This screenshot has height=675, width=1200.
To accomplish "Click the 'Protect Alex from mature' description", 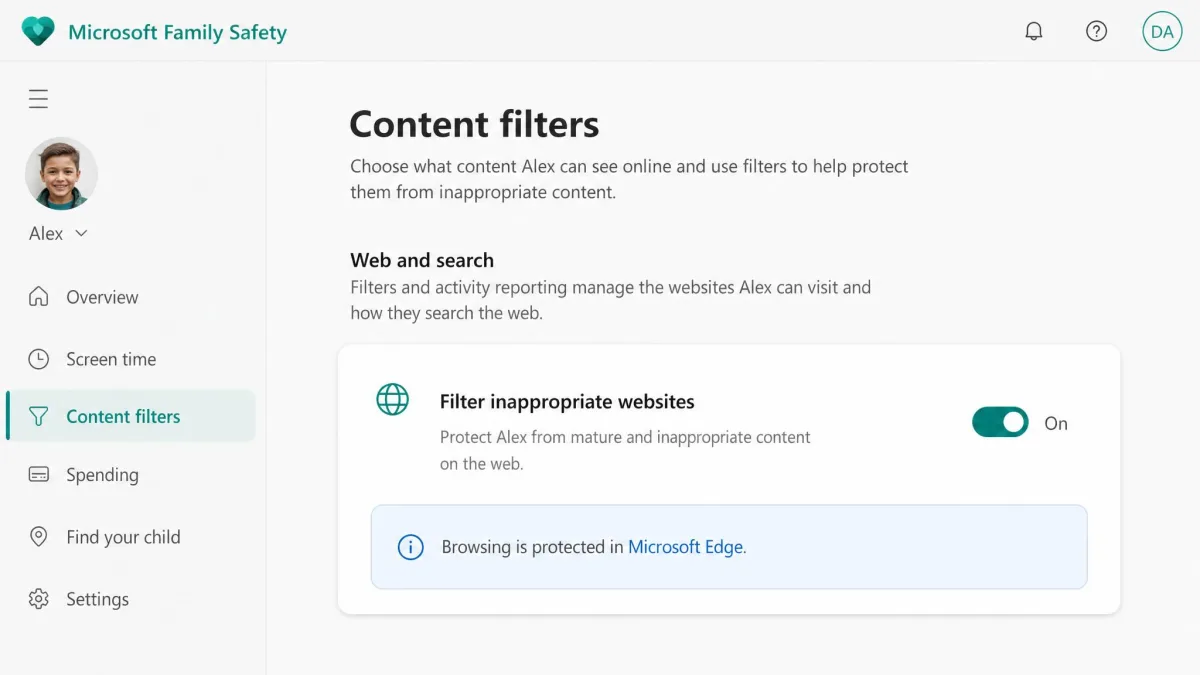I will click(x=625, y=450).
